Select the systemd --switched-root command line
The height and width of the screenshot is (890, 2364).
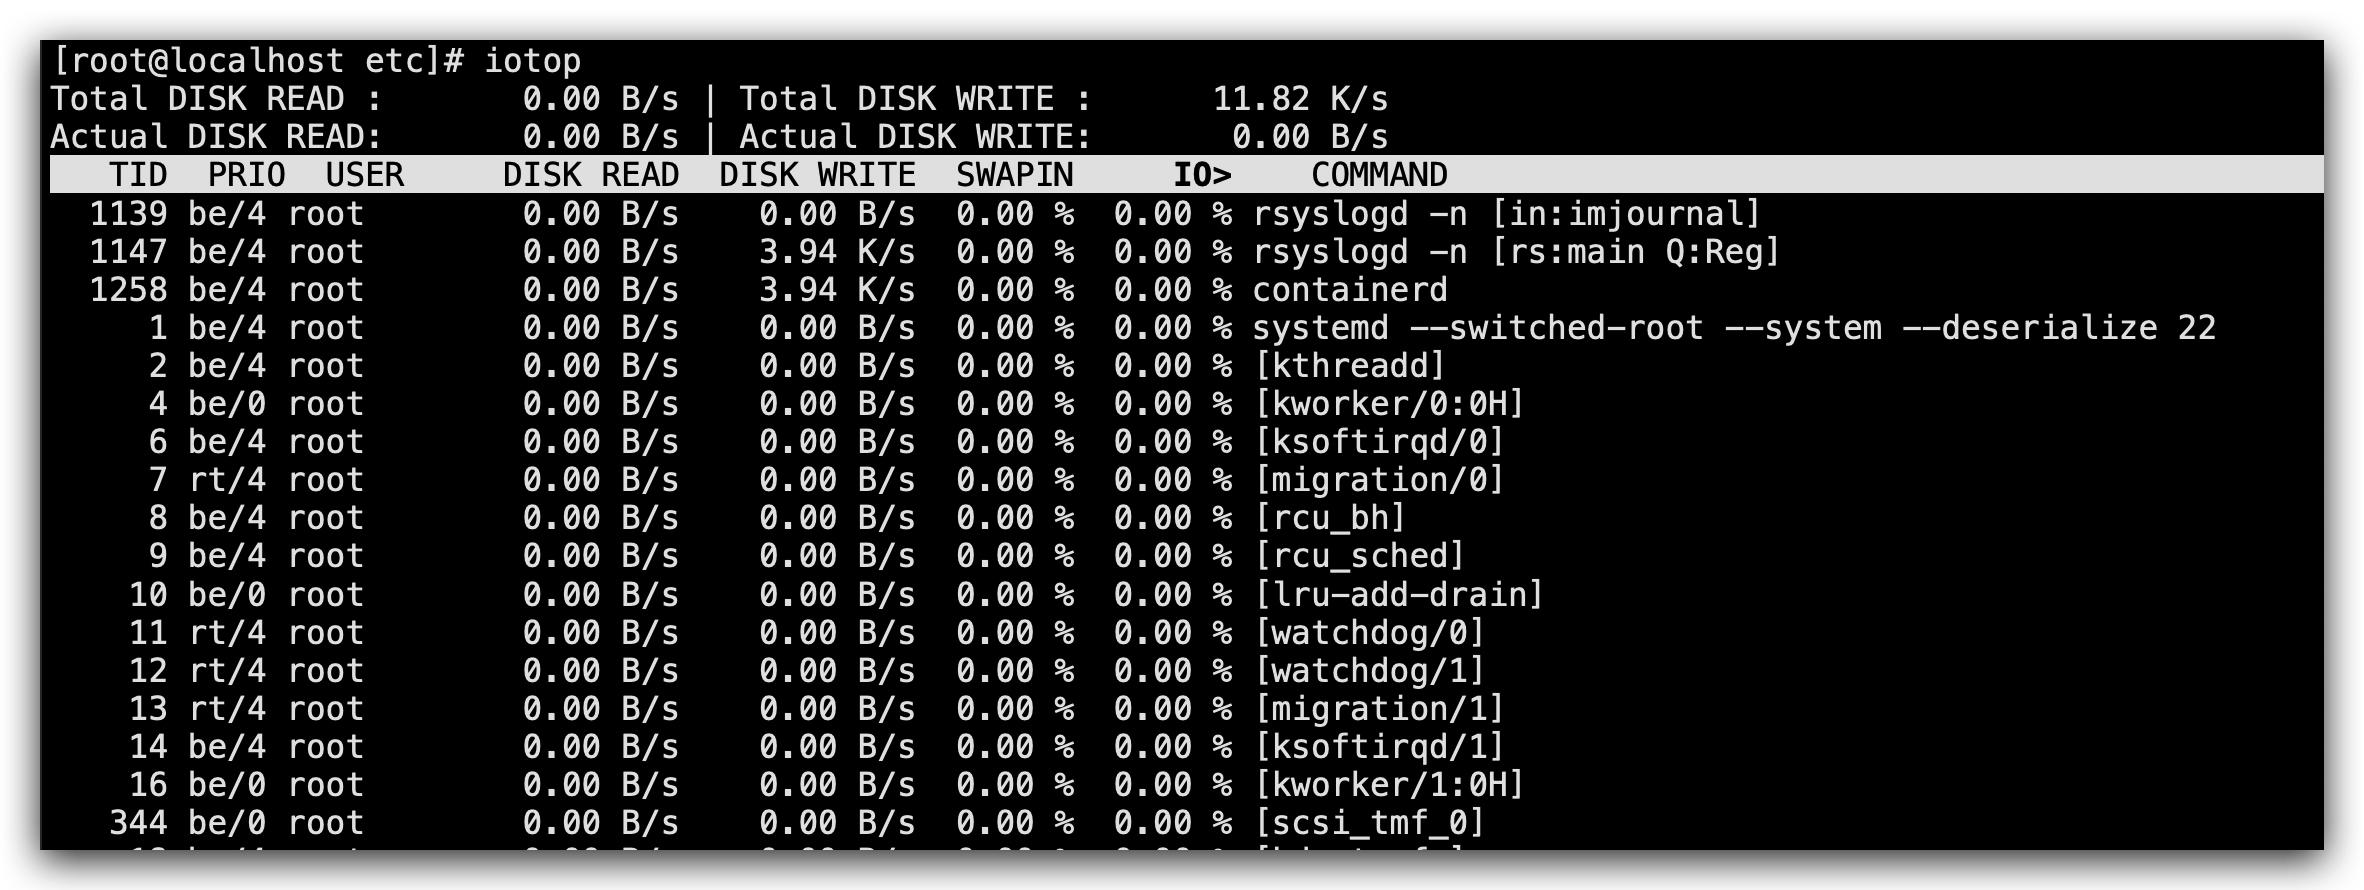click(x=1733, y=328)
